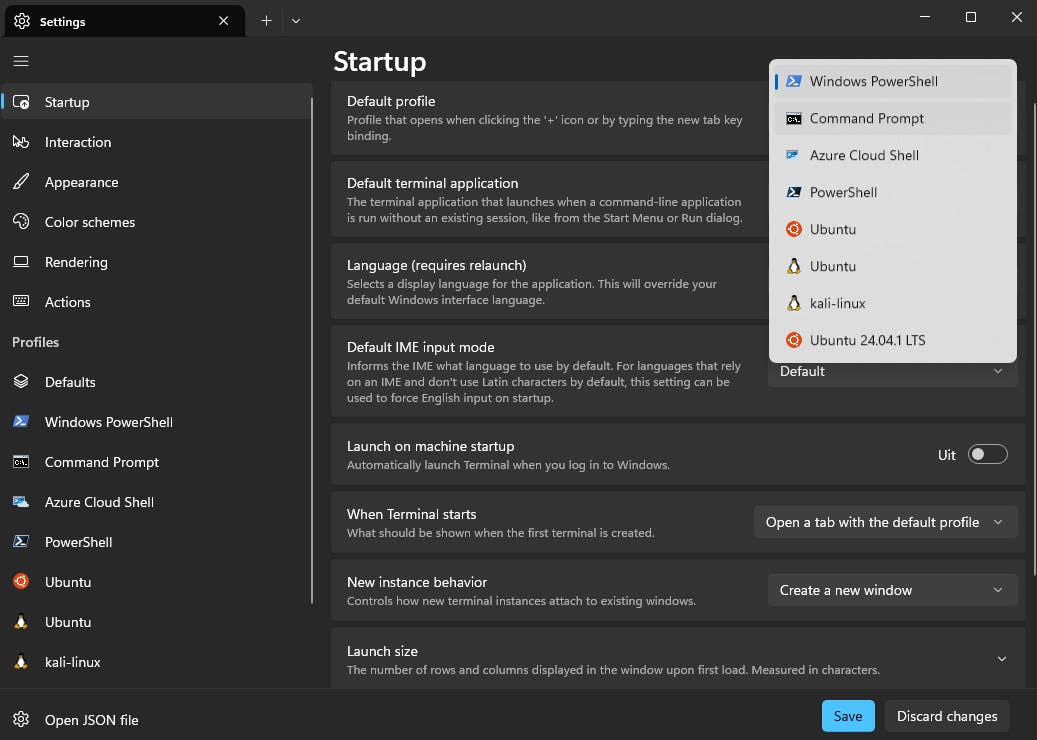The image size is (1037, 740).
Task: Select Defaults profile in sidebar
Action: [x=70, y=382]
